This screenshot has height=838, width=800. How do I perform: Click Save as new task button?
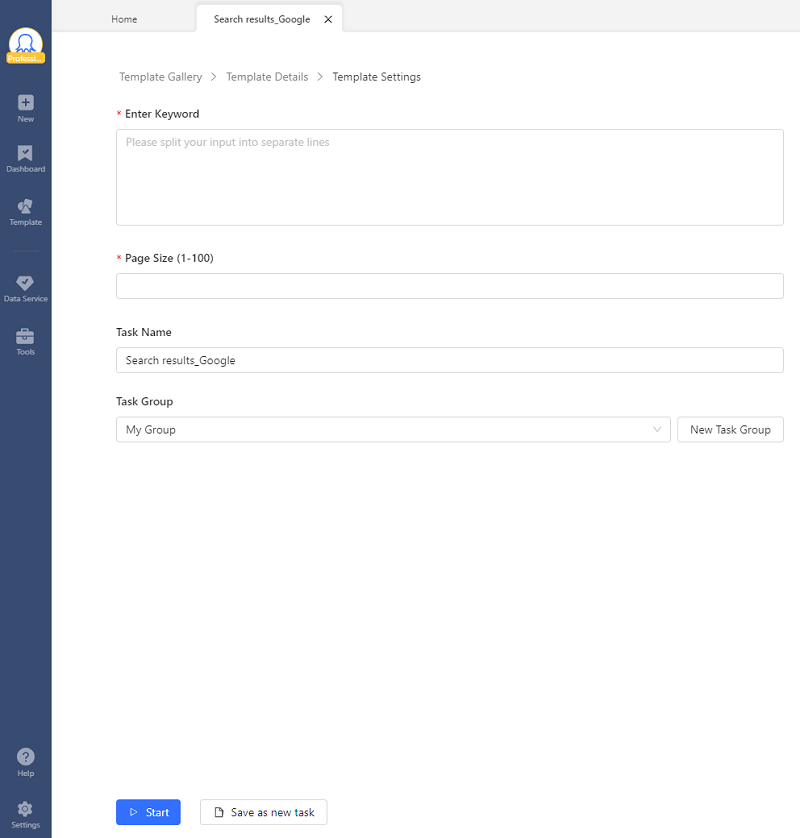[x=263, y=812]
